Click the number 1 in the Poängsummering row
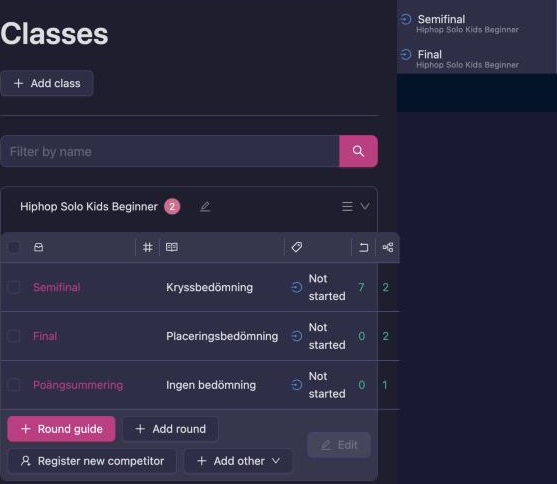This screenshot has width=557, height=484. [x=385, y=385]
